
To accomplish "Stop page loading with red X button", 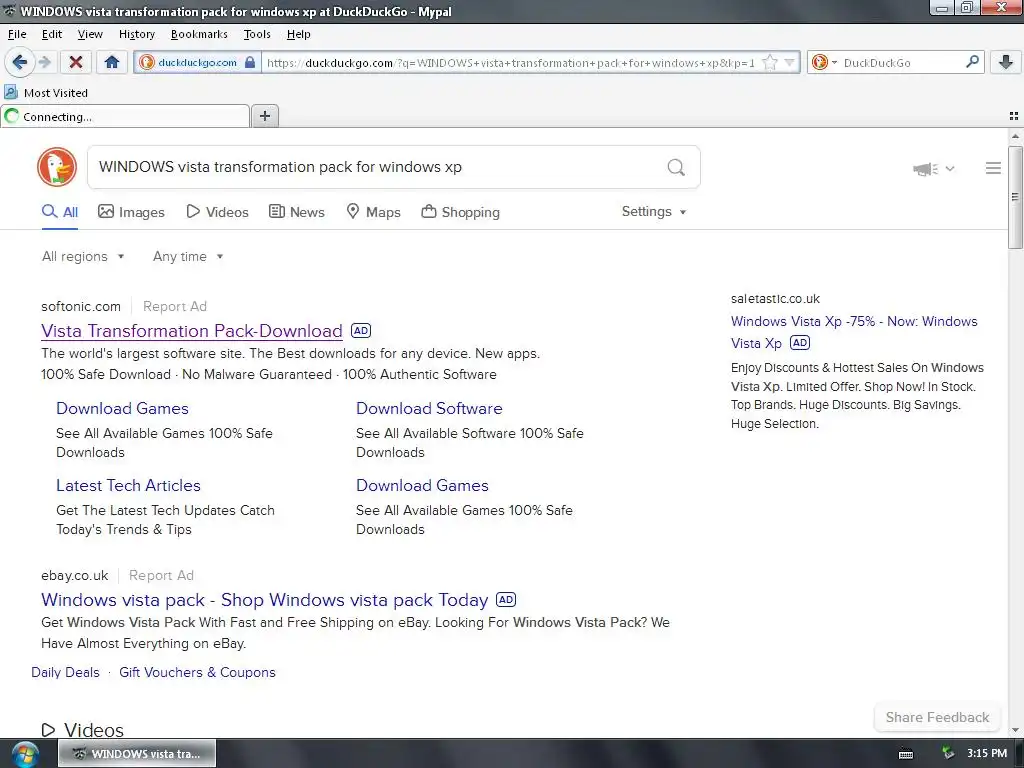I will click(76, 62).
